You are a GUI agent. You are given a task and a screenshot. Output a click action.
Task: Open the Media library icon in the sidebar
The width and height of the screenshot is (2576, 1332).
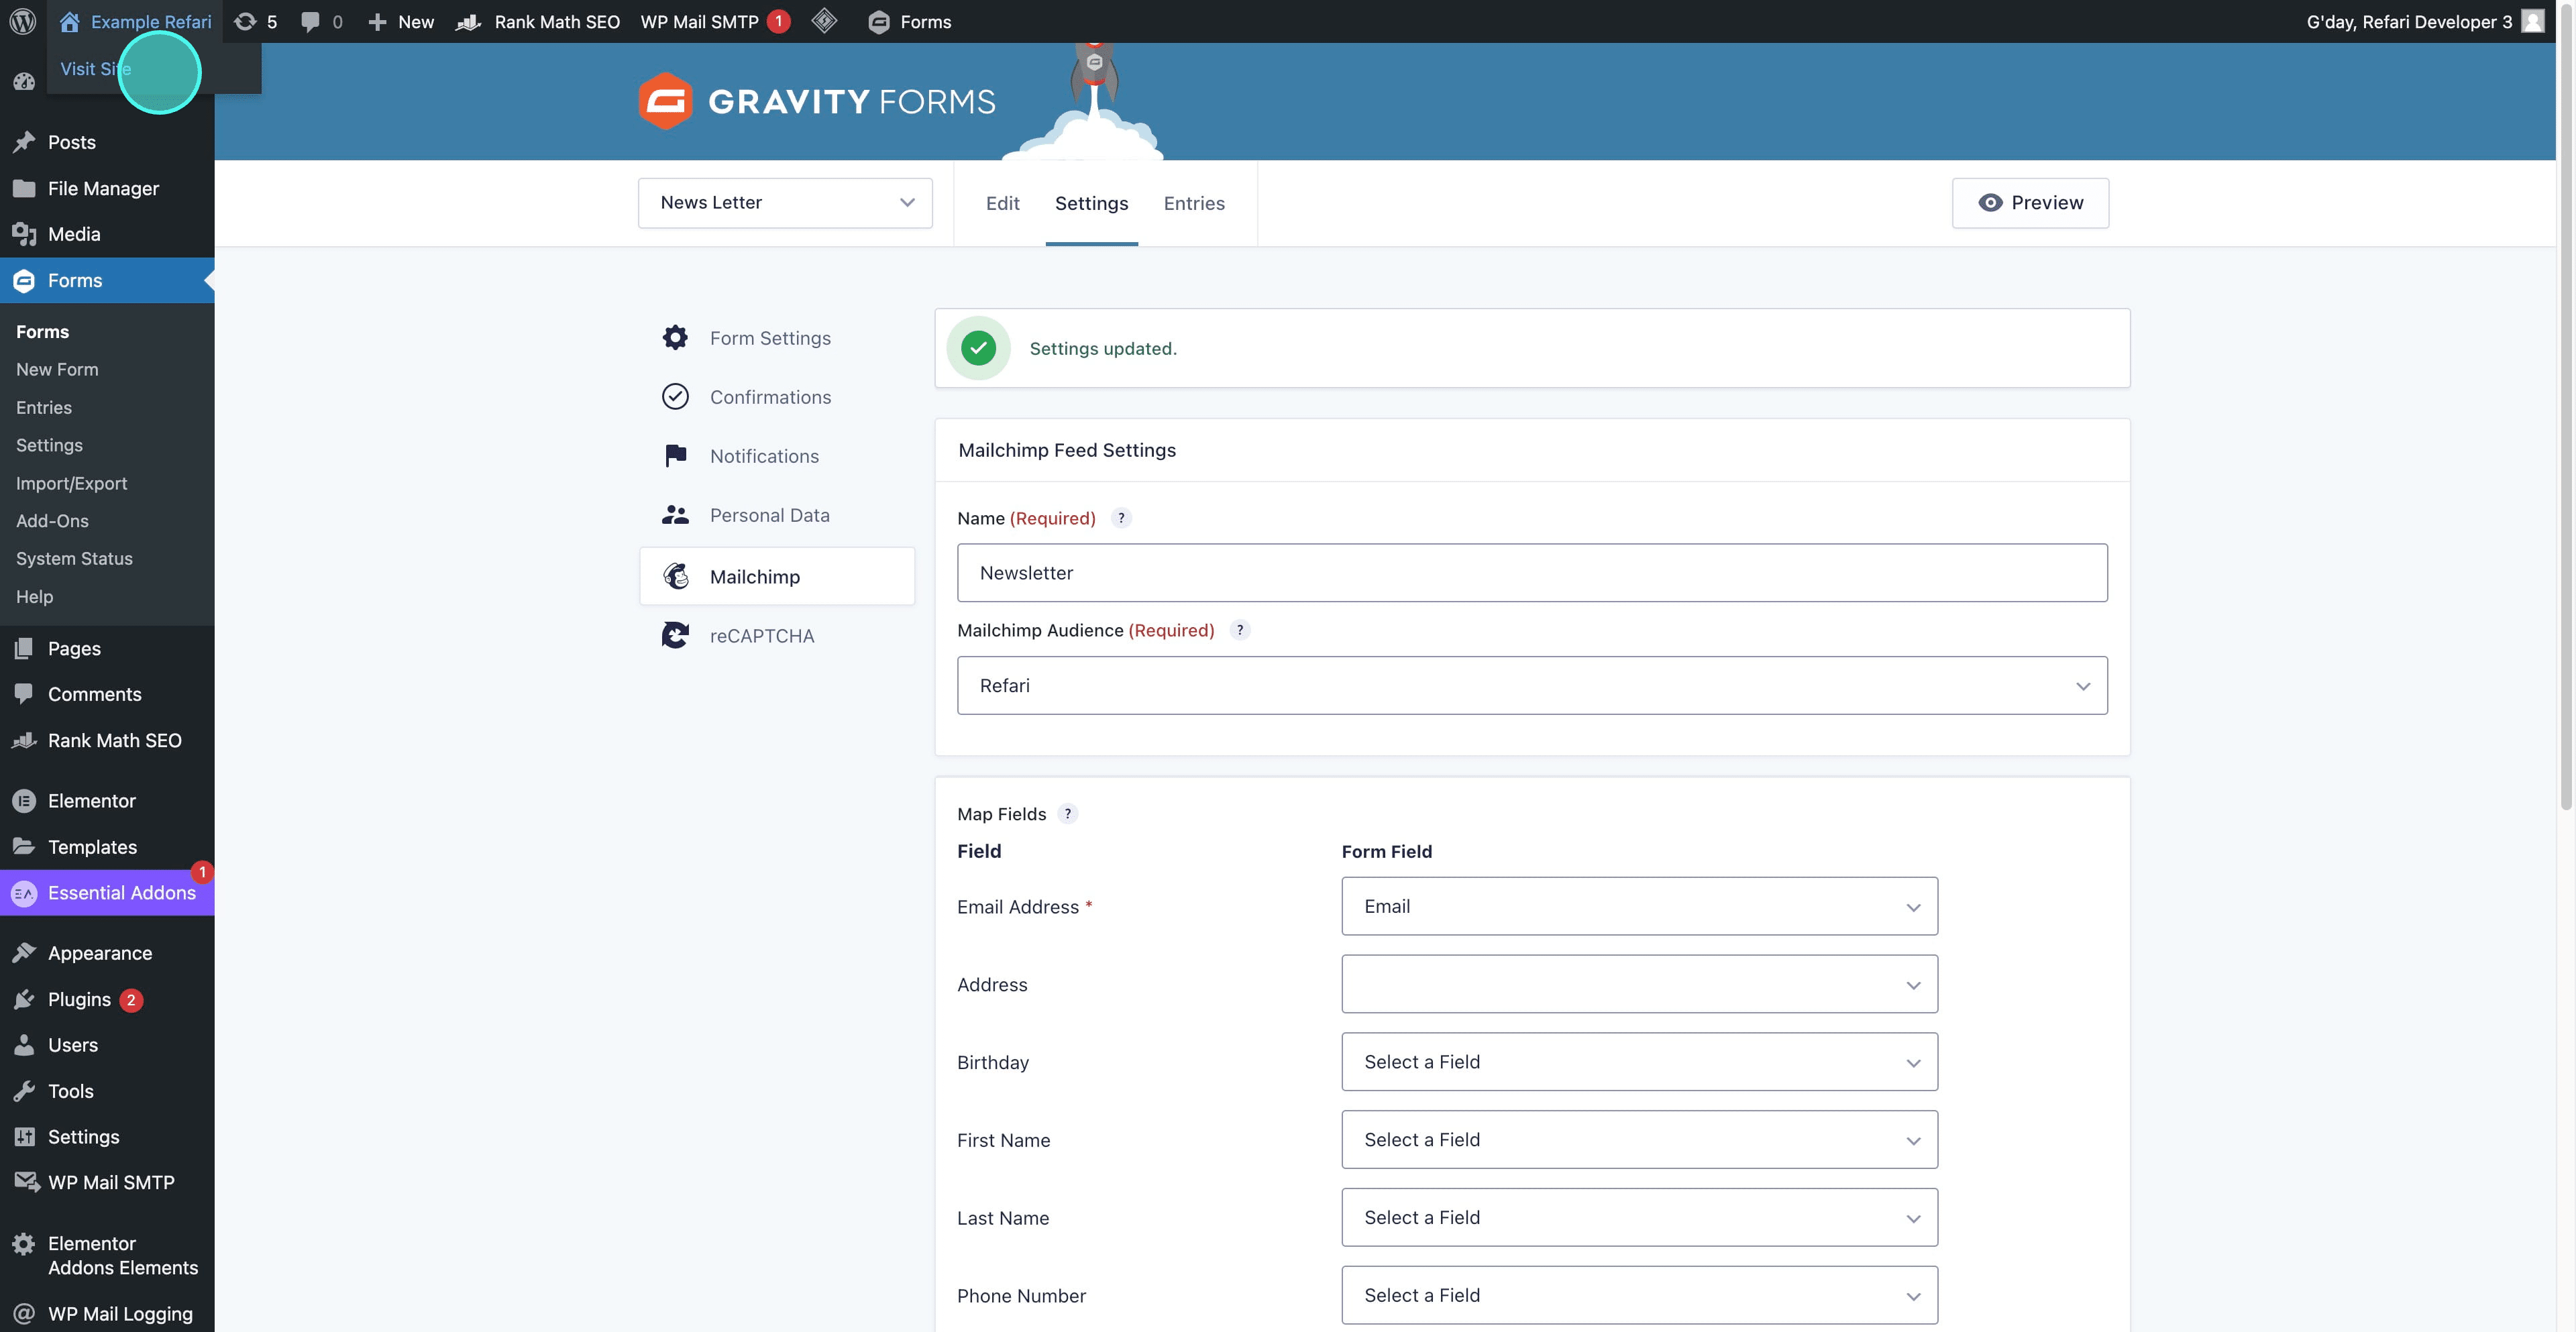point(24,234)
